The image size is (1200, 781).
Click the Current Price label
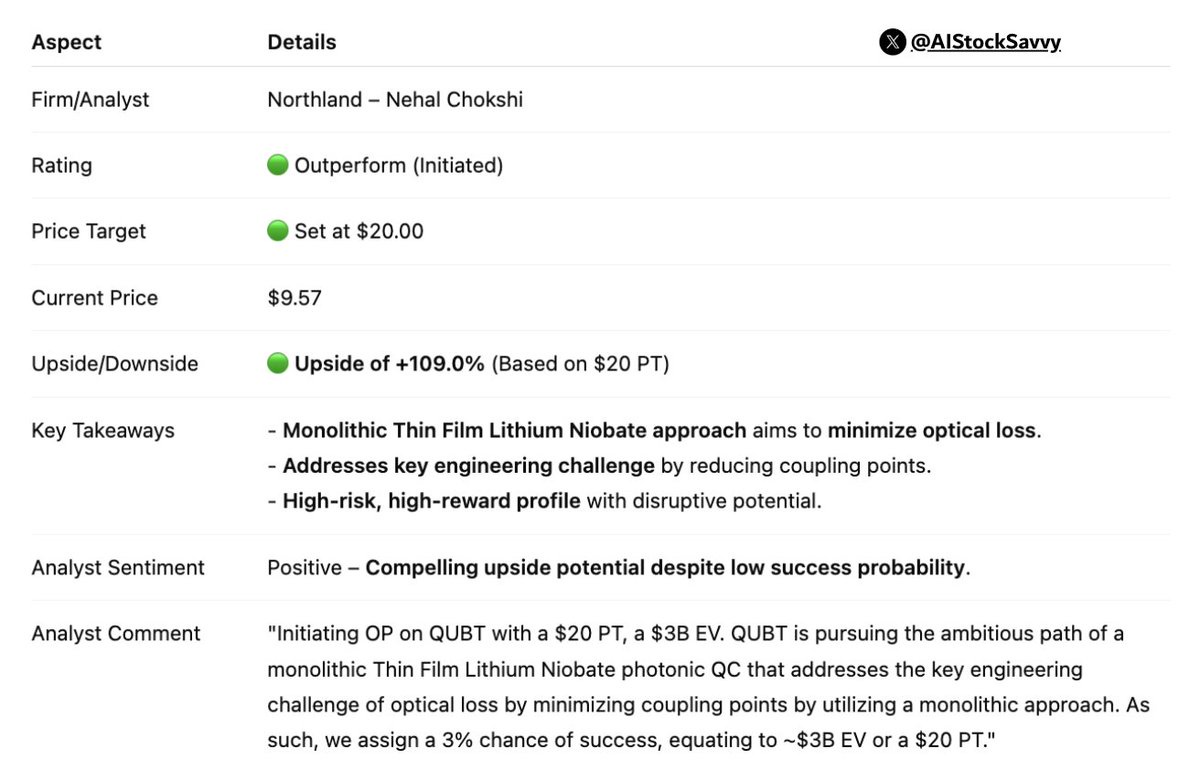pyautogui.click(x=94, y=298)
